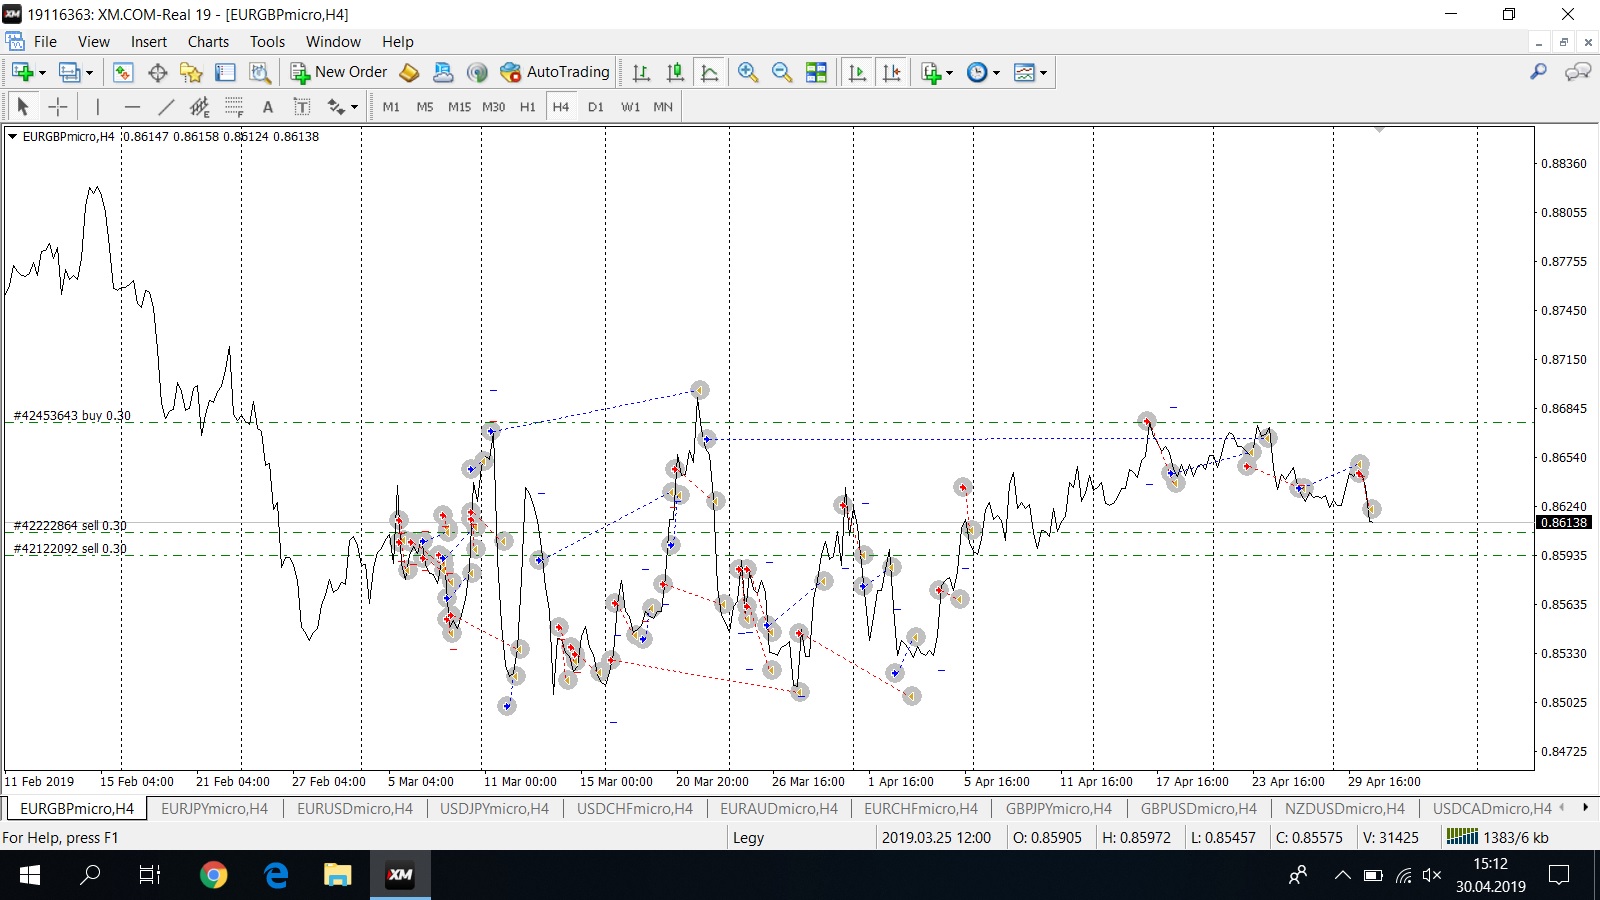The height and width of the screenshot is (900, 1600).
Task: Open the Indicators list dropdown
Action: tap(936, 72)
